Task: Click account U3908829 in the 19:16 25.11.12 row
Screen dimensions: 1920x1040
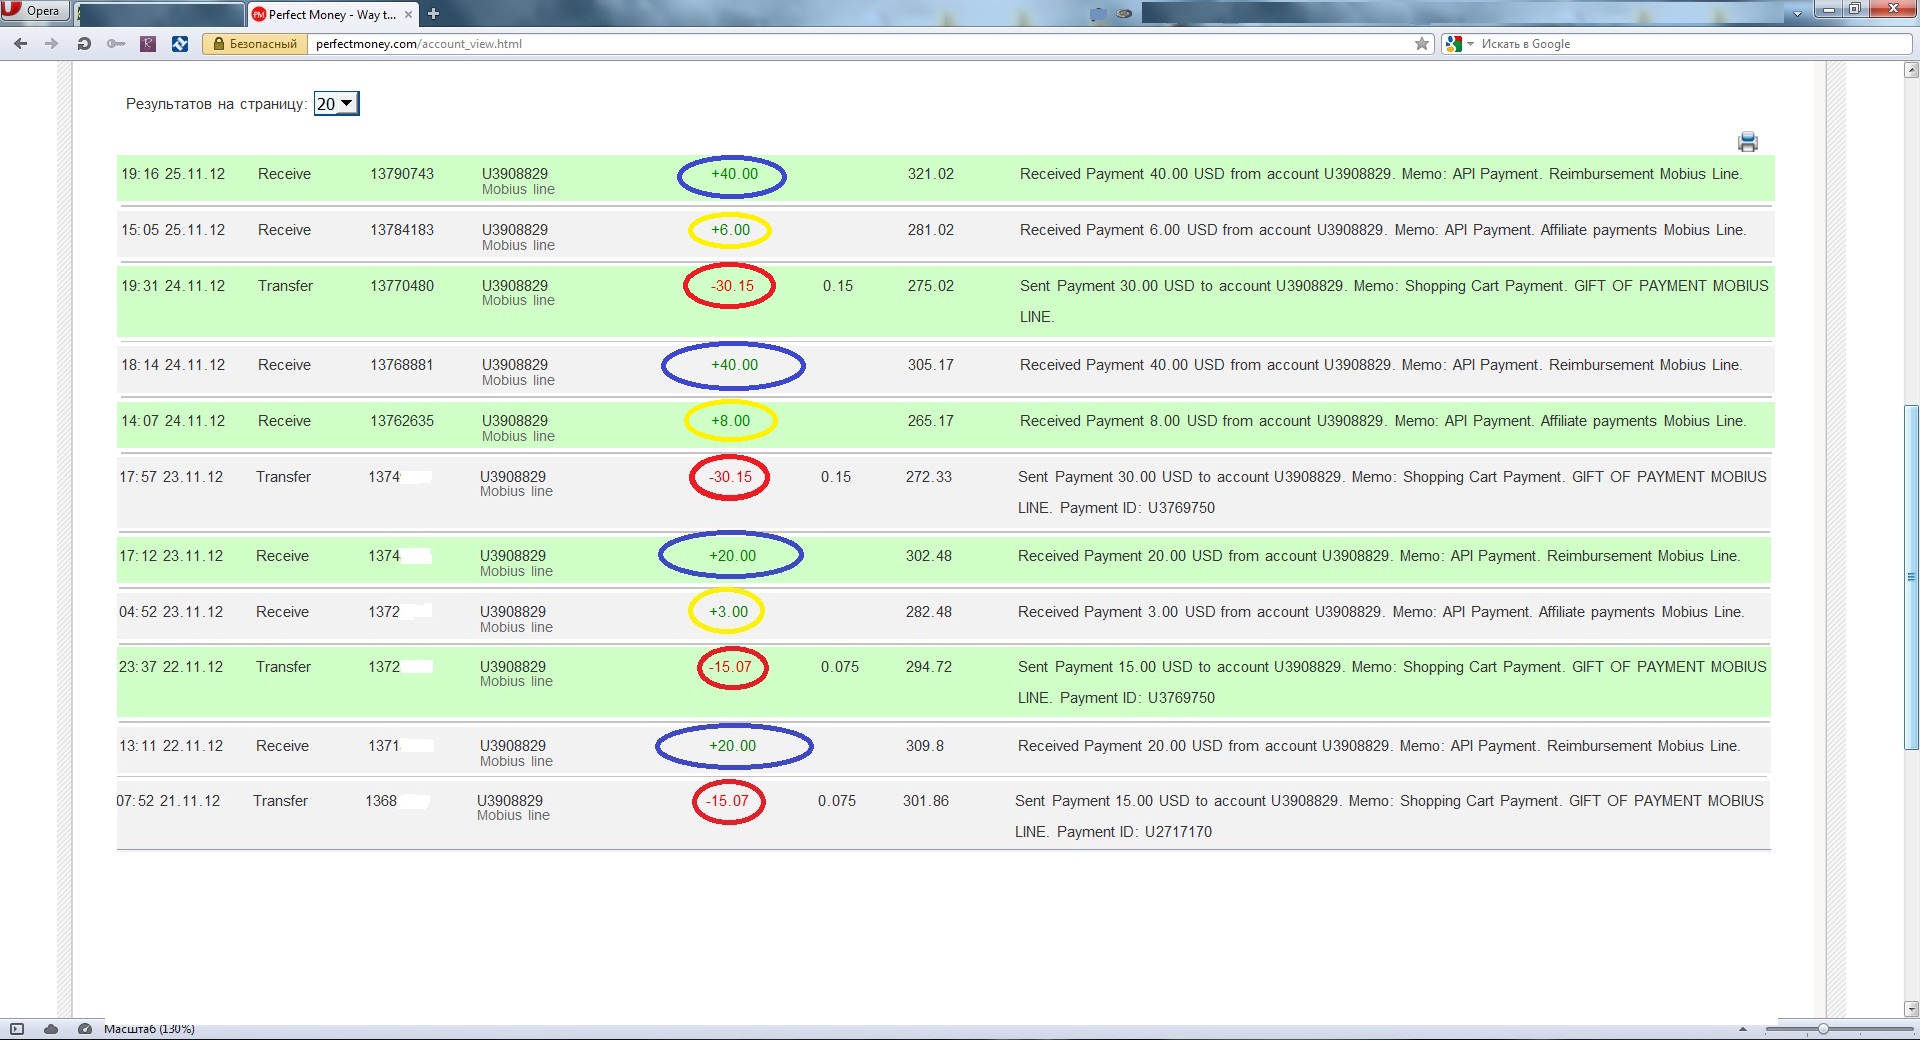Action: [515, 174]
